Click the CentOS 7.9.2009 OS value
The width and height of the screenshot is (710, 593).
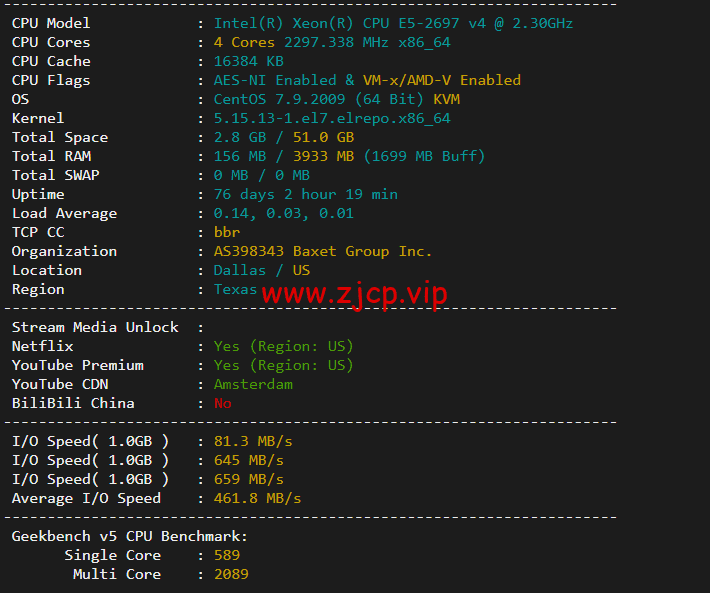point(279,99)
